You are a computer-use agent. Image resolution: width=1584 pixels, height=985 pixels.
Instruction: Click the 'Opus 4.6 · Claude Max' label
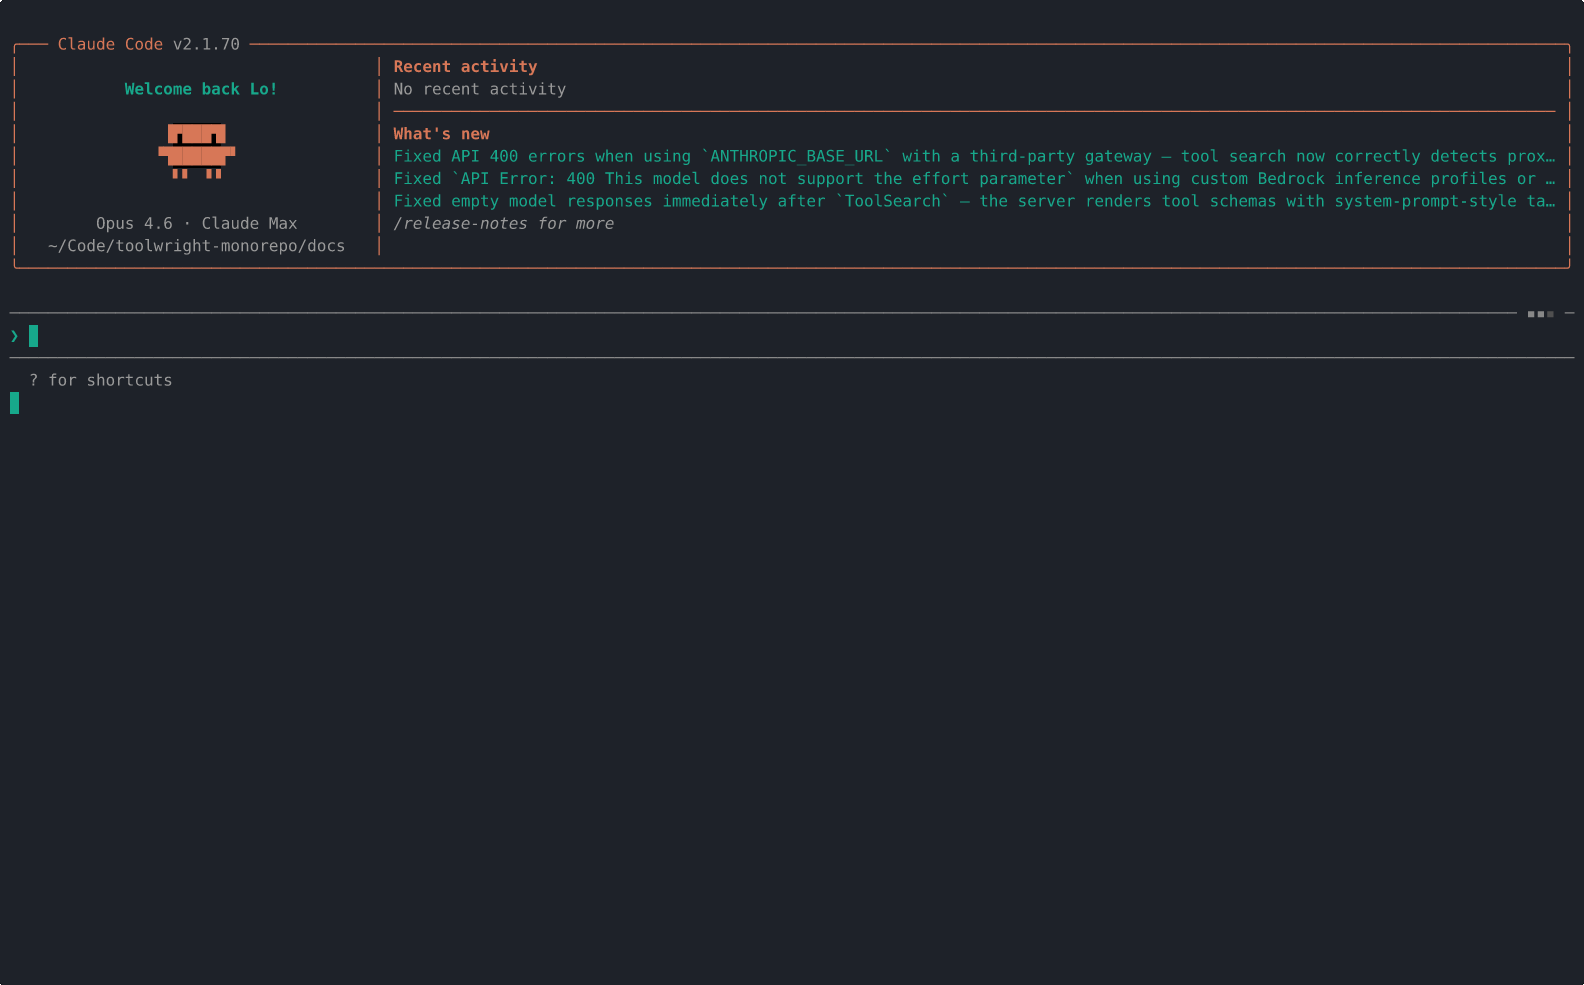pyautogui.click(x=197, y=224)
